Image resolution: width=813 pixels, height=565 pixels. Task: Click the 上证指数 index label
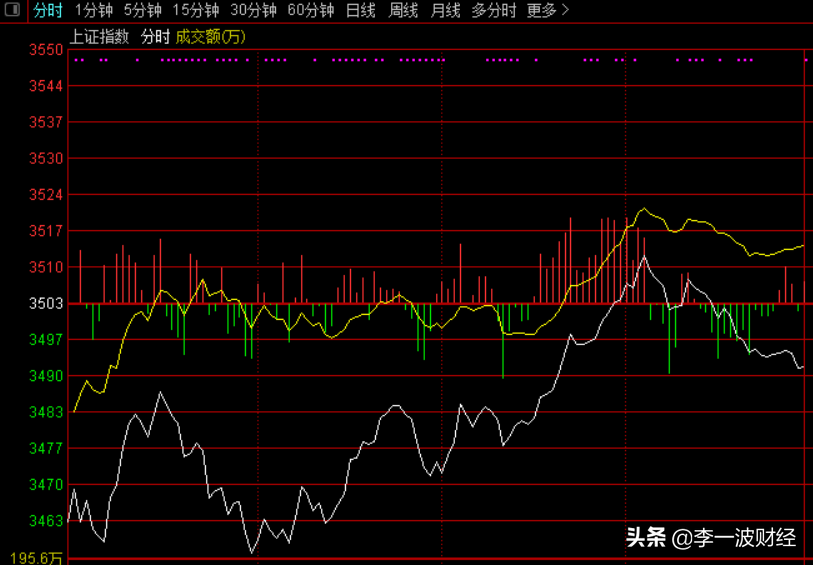pos(99,37)
